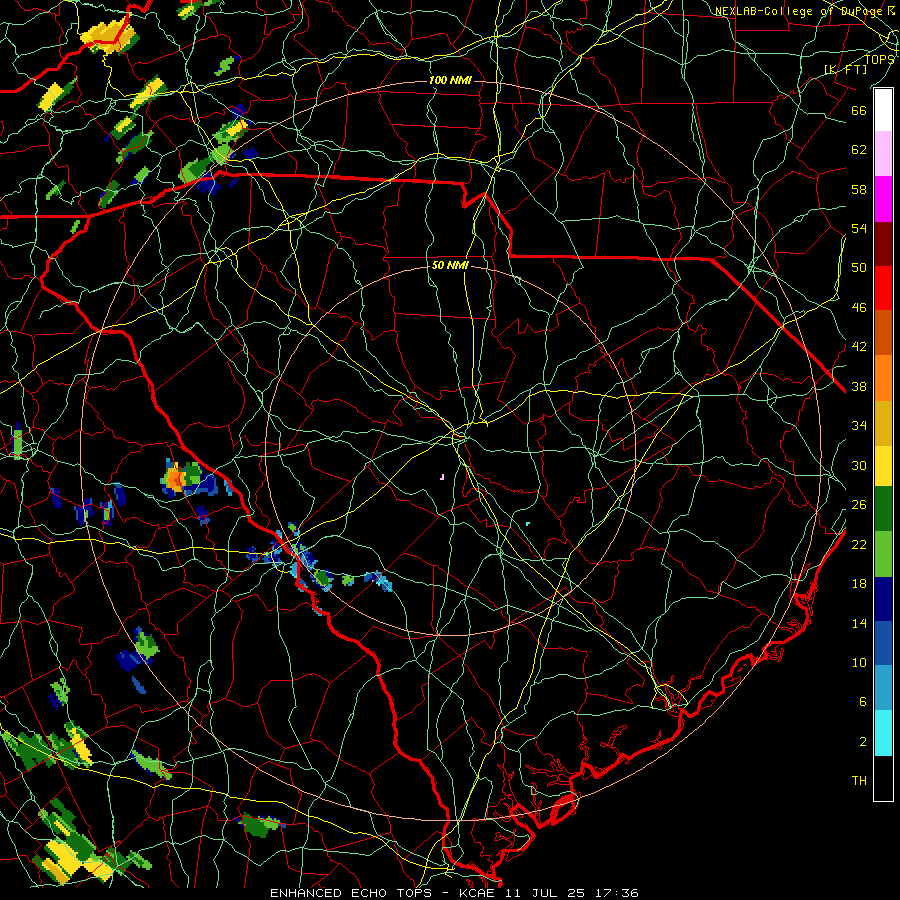Click the legend value "14"

point(859,624)
